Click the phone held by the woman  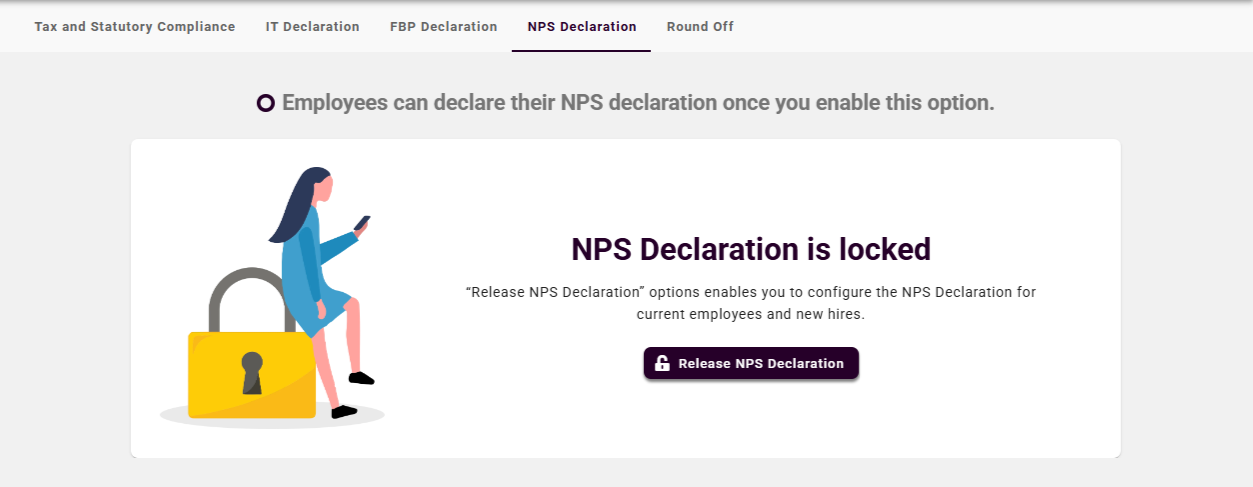pyautogui.click(x=362, y=223)
